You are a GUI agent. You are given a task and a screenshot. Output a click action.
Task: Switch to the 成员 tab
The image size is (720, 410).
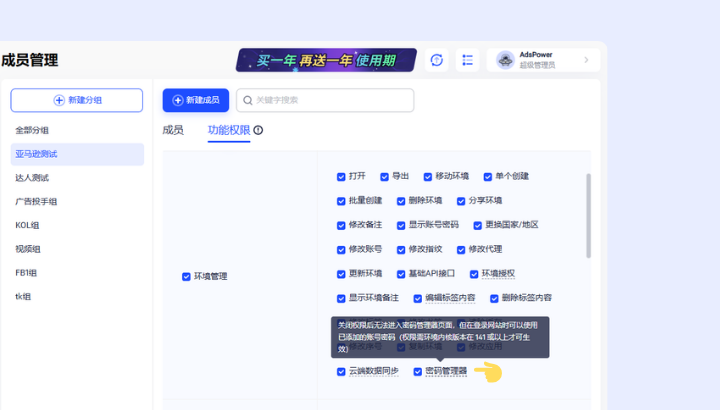point(173,130)
